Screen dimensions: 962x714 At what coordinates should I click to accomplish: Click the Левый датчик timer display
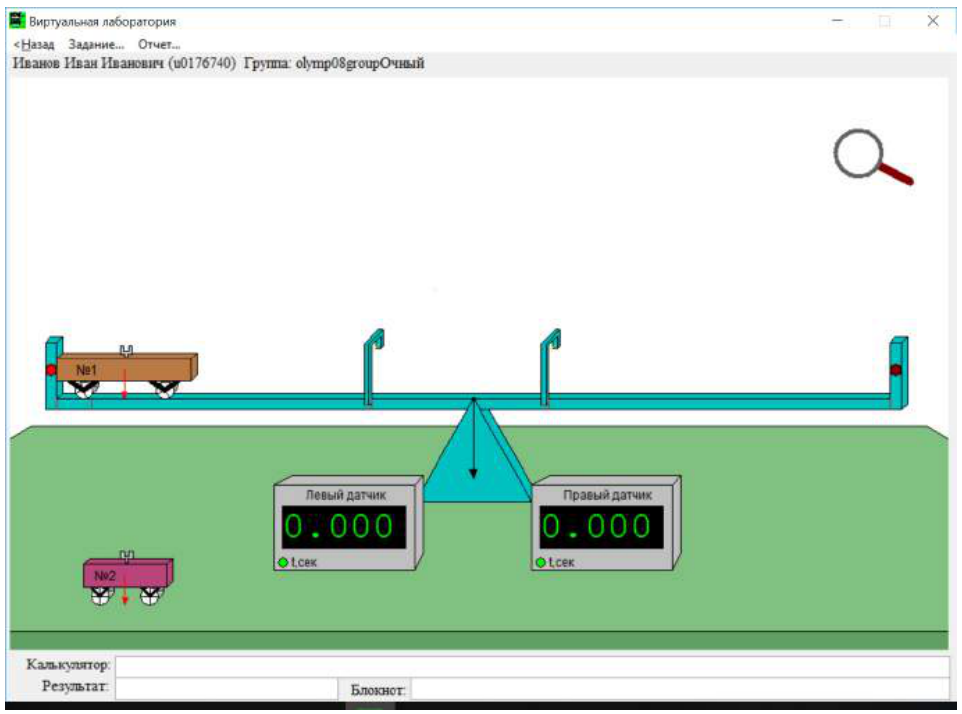point(344,527)
